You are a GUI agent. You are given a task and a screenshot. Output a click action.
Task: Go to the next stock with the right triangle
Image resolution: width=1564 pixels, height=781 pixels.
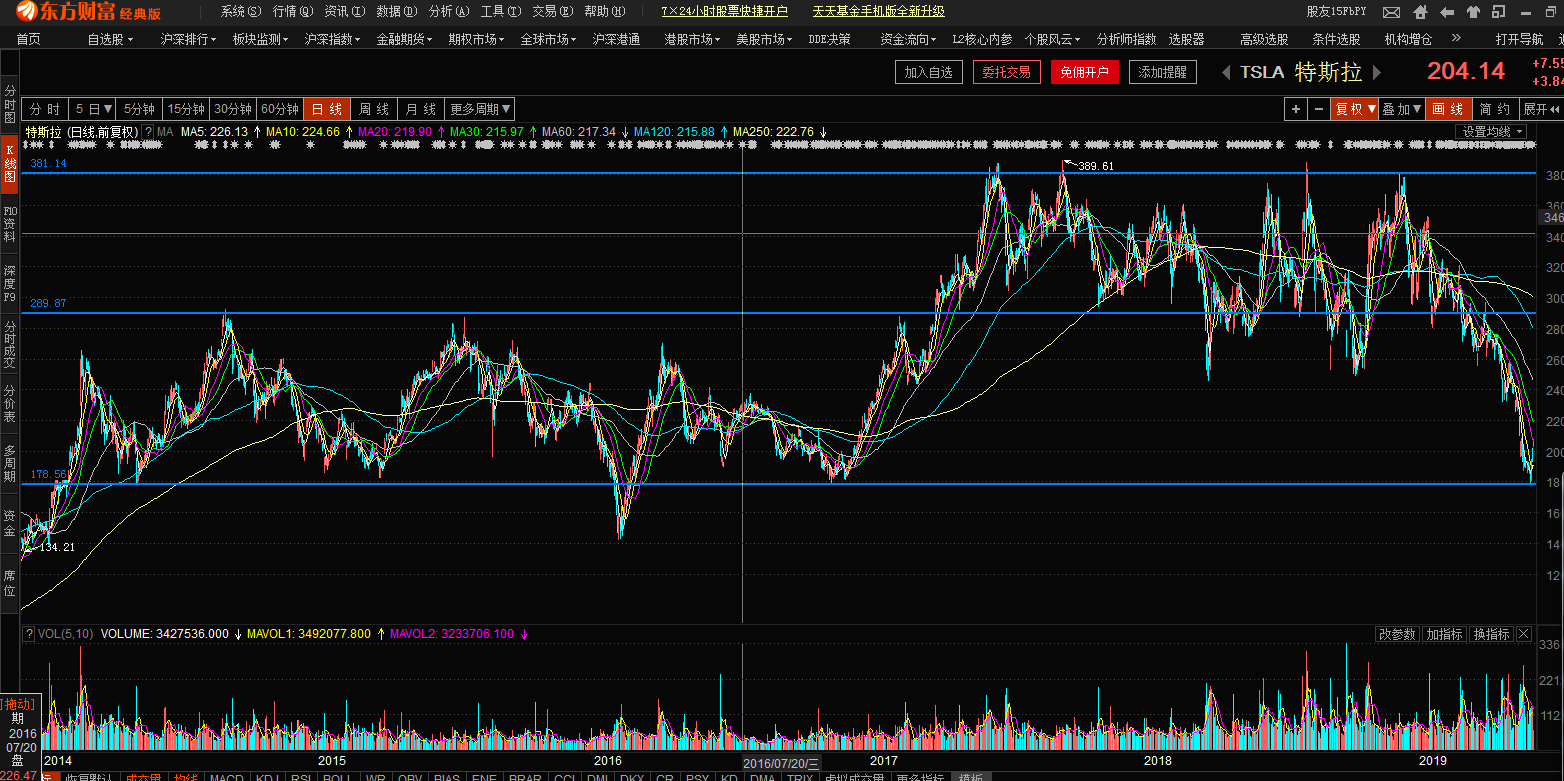point(1377,72)
